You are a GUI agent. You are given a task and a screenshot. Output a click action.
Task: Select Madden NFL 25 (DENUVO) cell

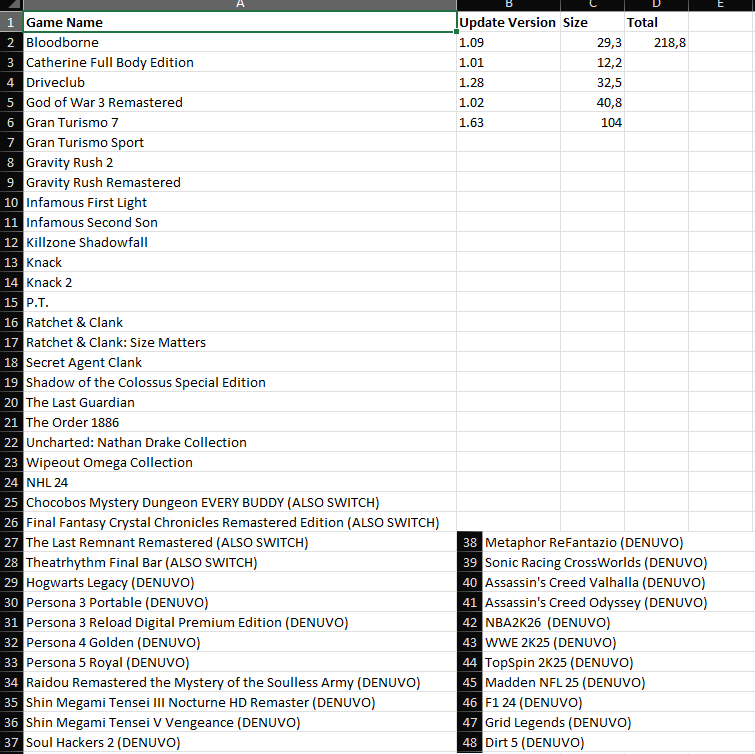click(x=619, y=682)
